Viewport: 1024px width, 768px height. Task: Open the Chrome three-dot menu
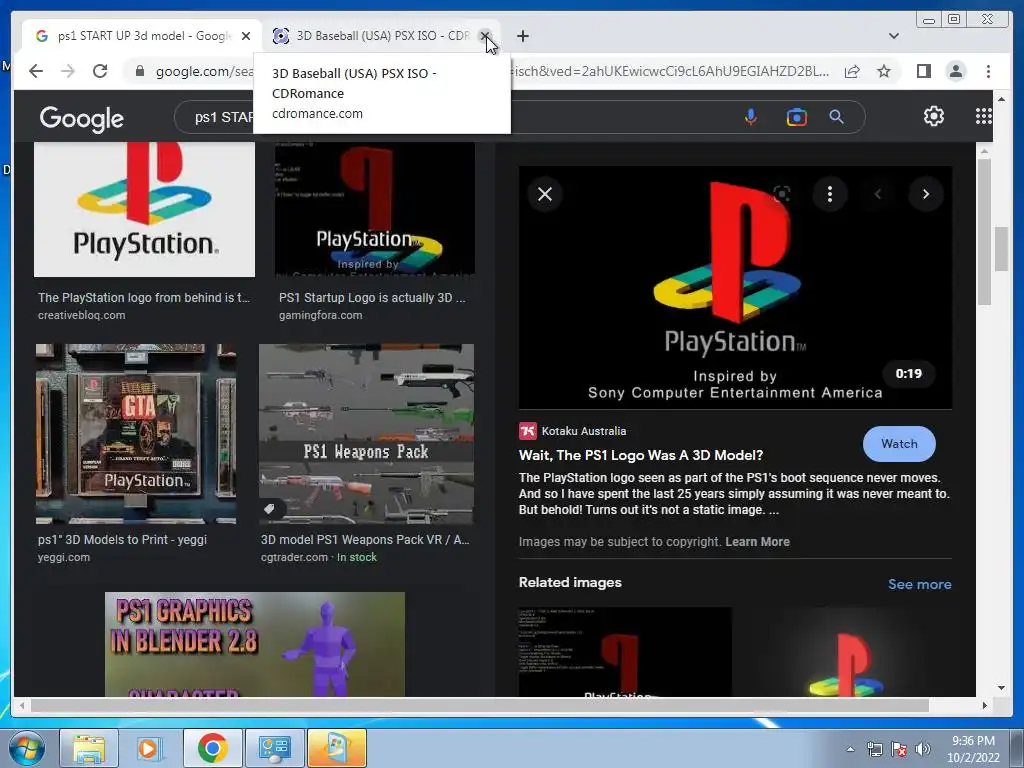[988, 71]
